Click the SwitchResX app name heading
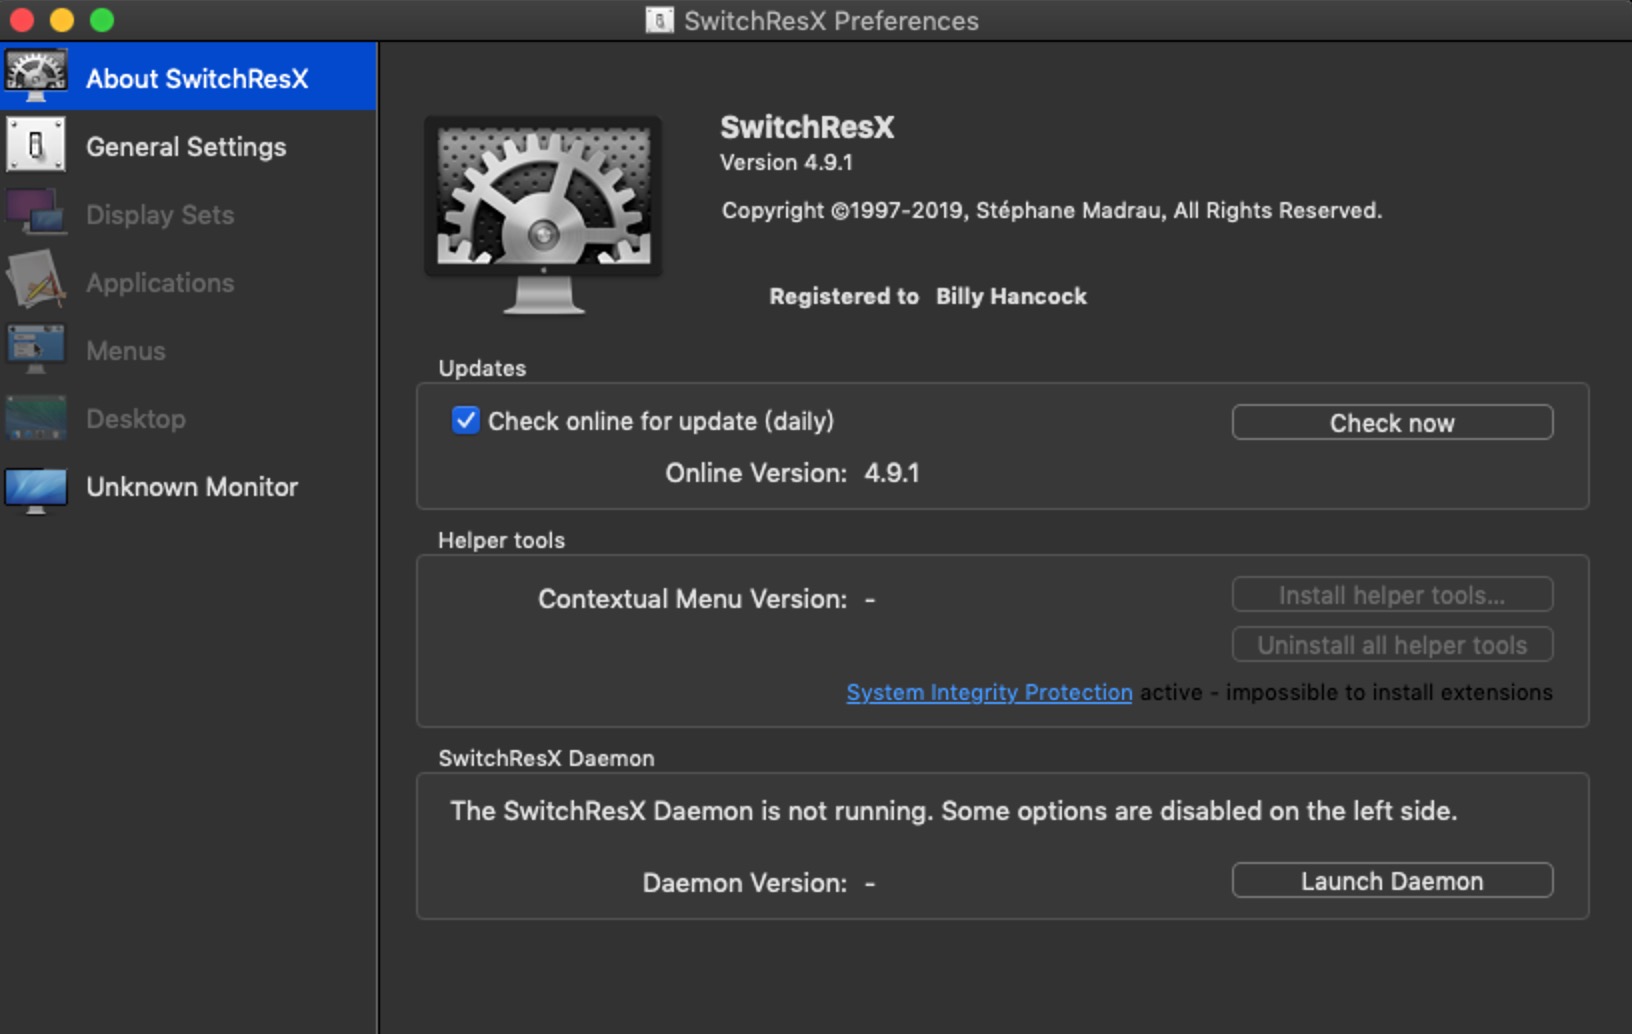 click(807, 127)
